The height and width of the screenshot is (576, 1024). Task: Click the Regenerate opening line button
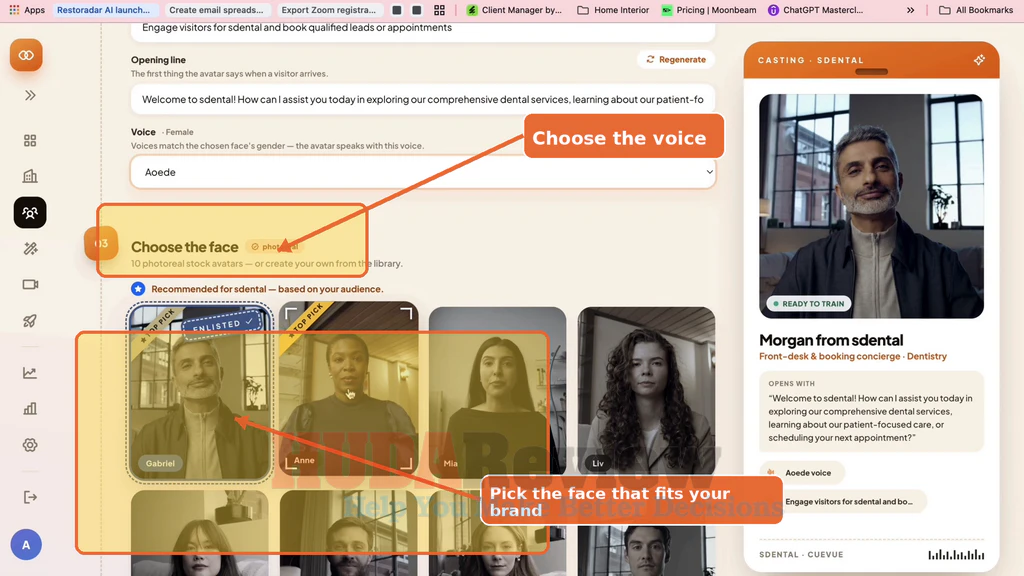coord(676,59)
